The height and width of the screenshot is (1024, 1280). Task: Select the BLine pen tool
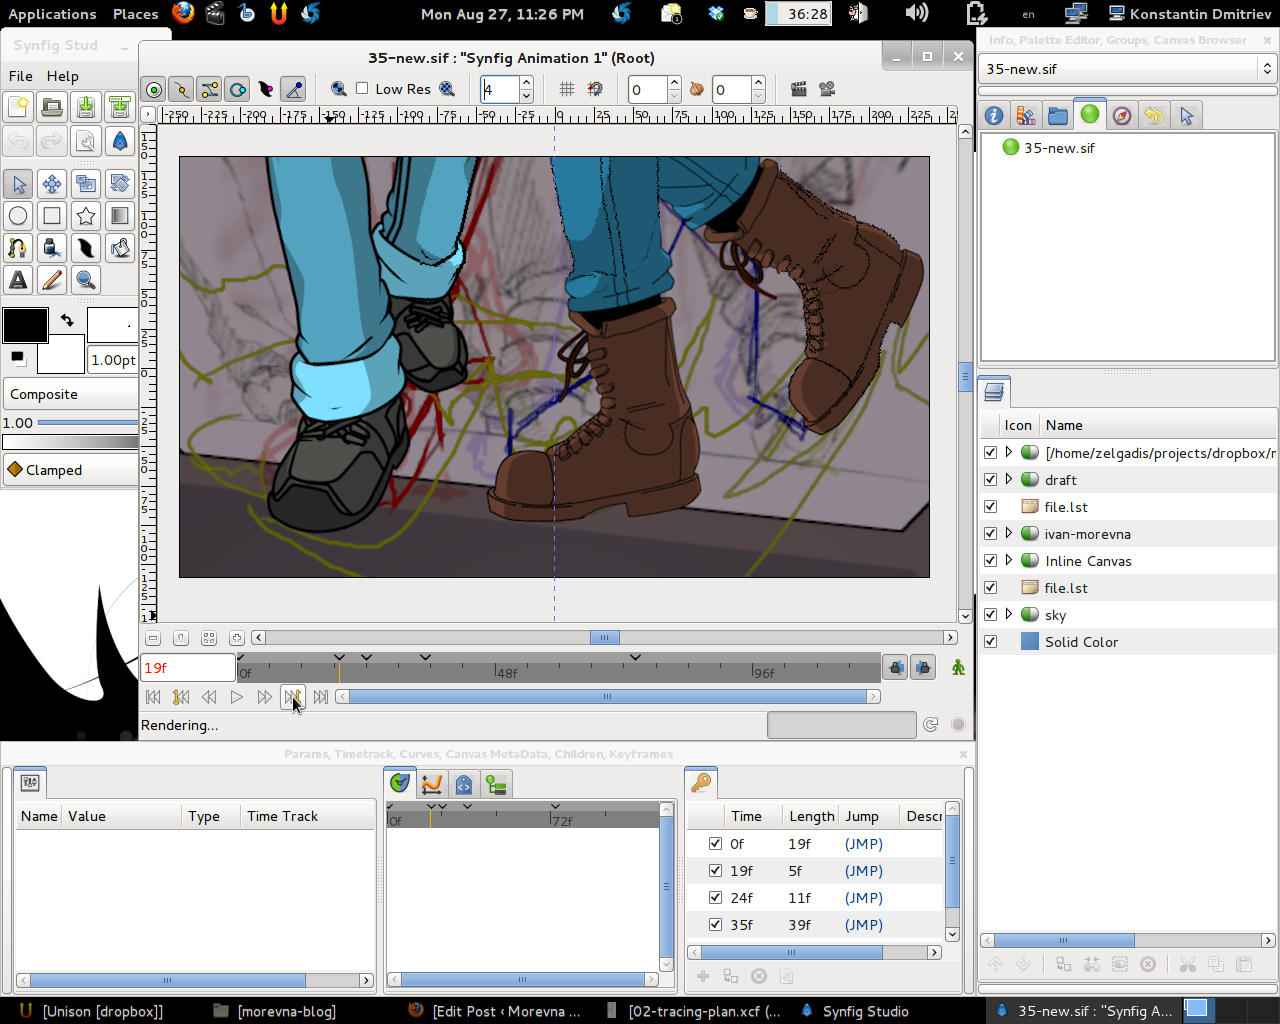click(x=18, y=247)
